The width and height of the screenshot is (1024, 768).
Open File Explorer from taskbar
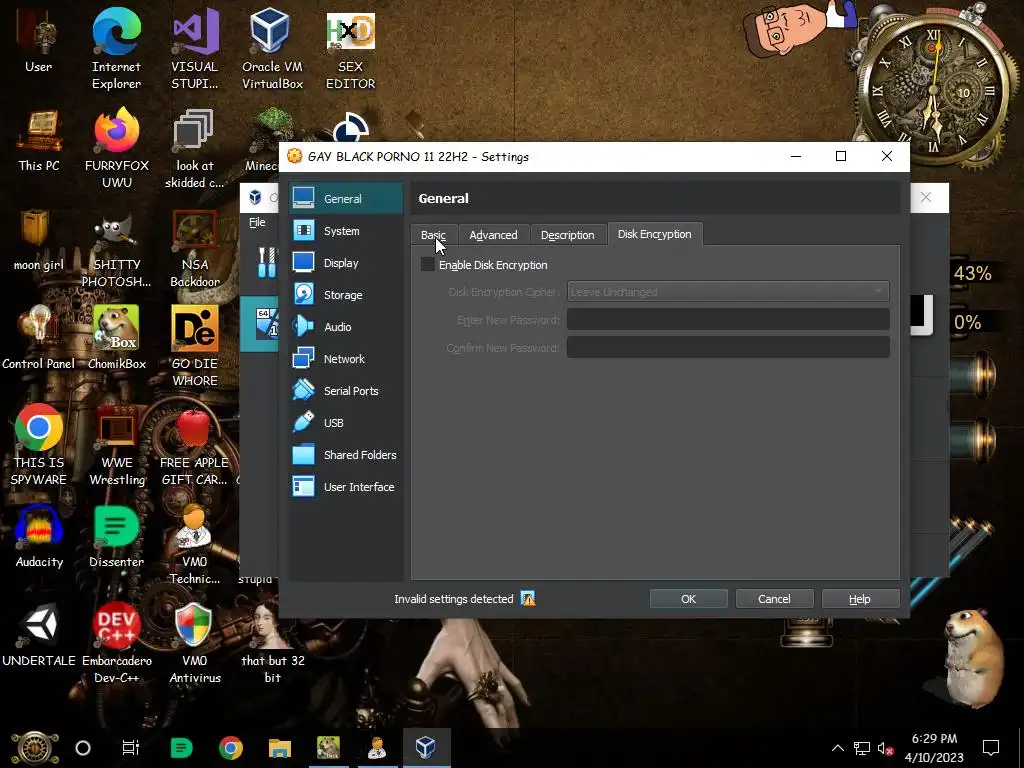(280, 748)
